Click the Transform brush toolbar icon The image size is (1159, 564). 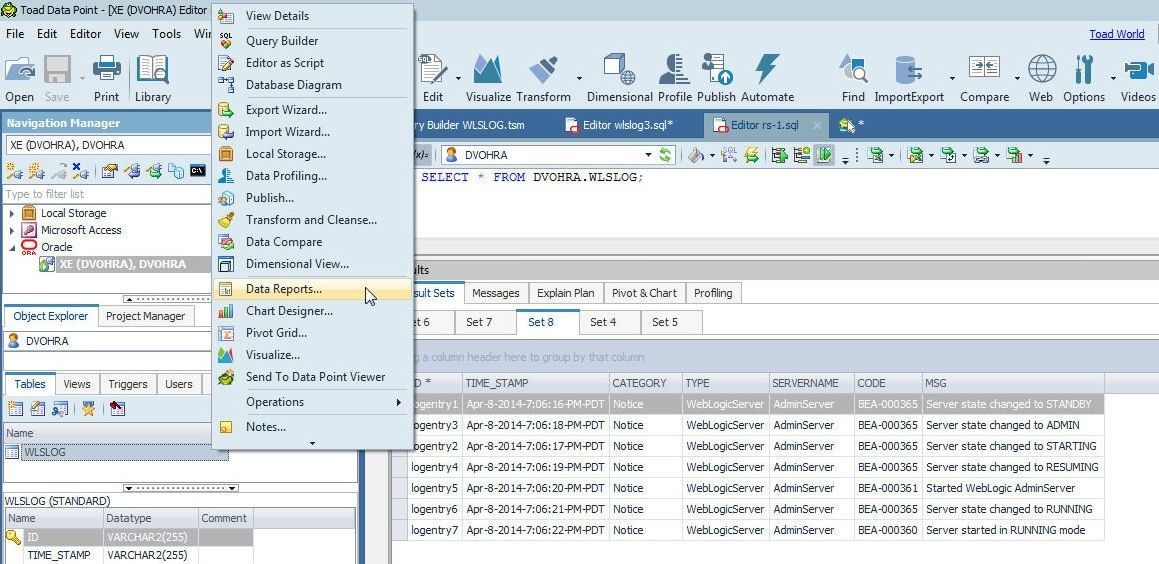543,70
